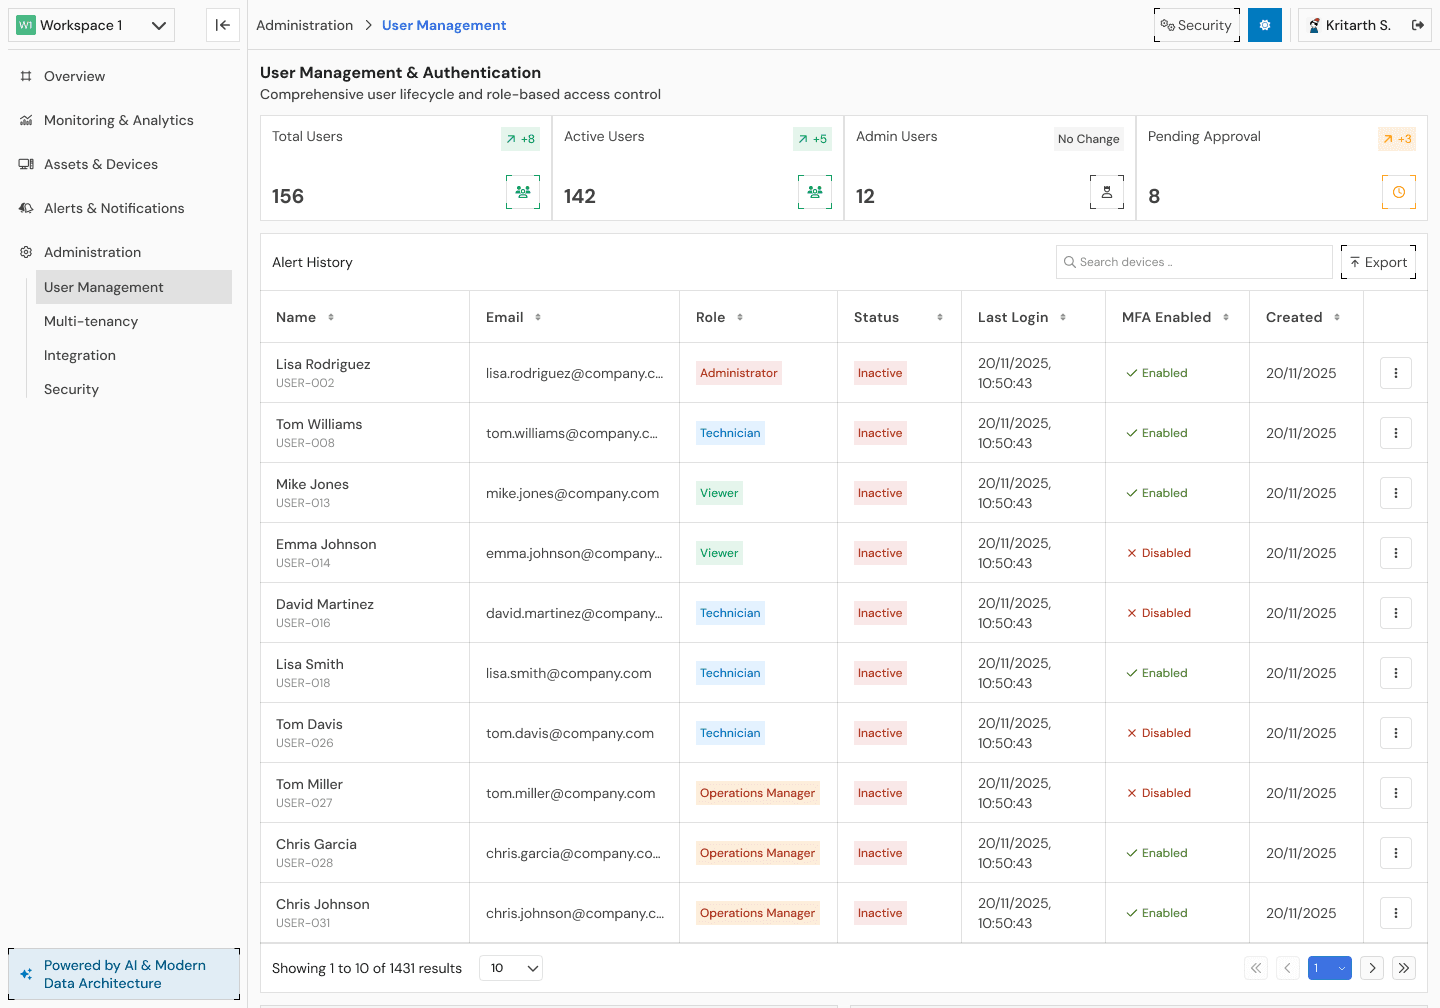1440x1008 pixels.
Task: Click the Administrator role tag for Lisa Rodriguez
Action: coord(739,373)
